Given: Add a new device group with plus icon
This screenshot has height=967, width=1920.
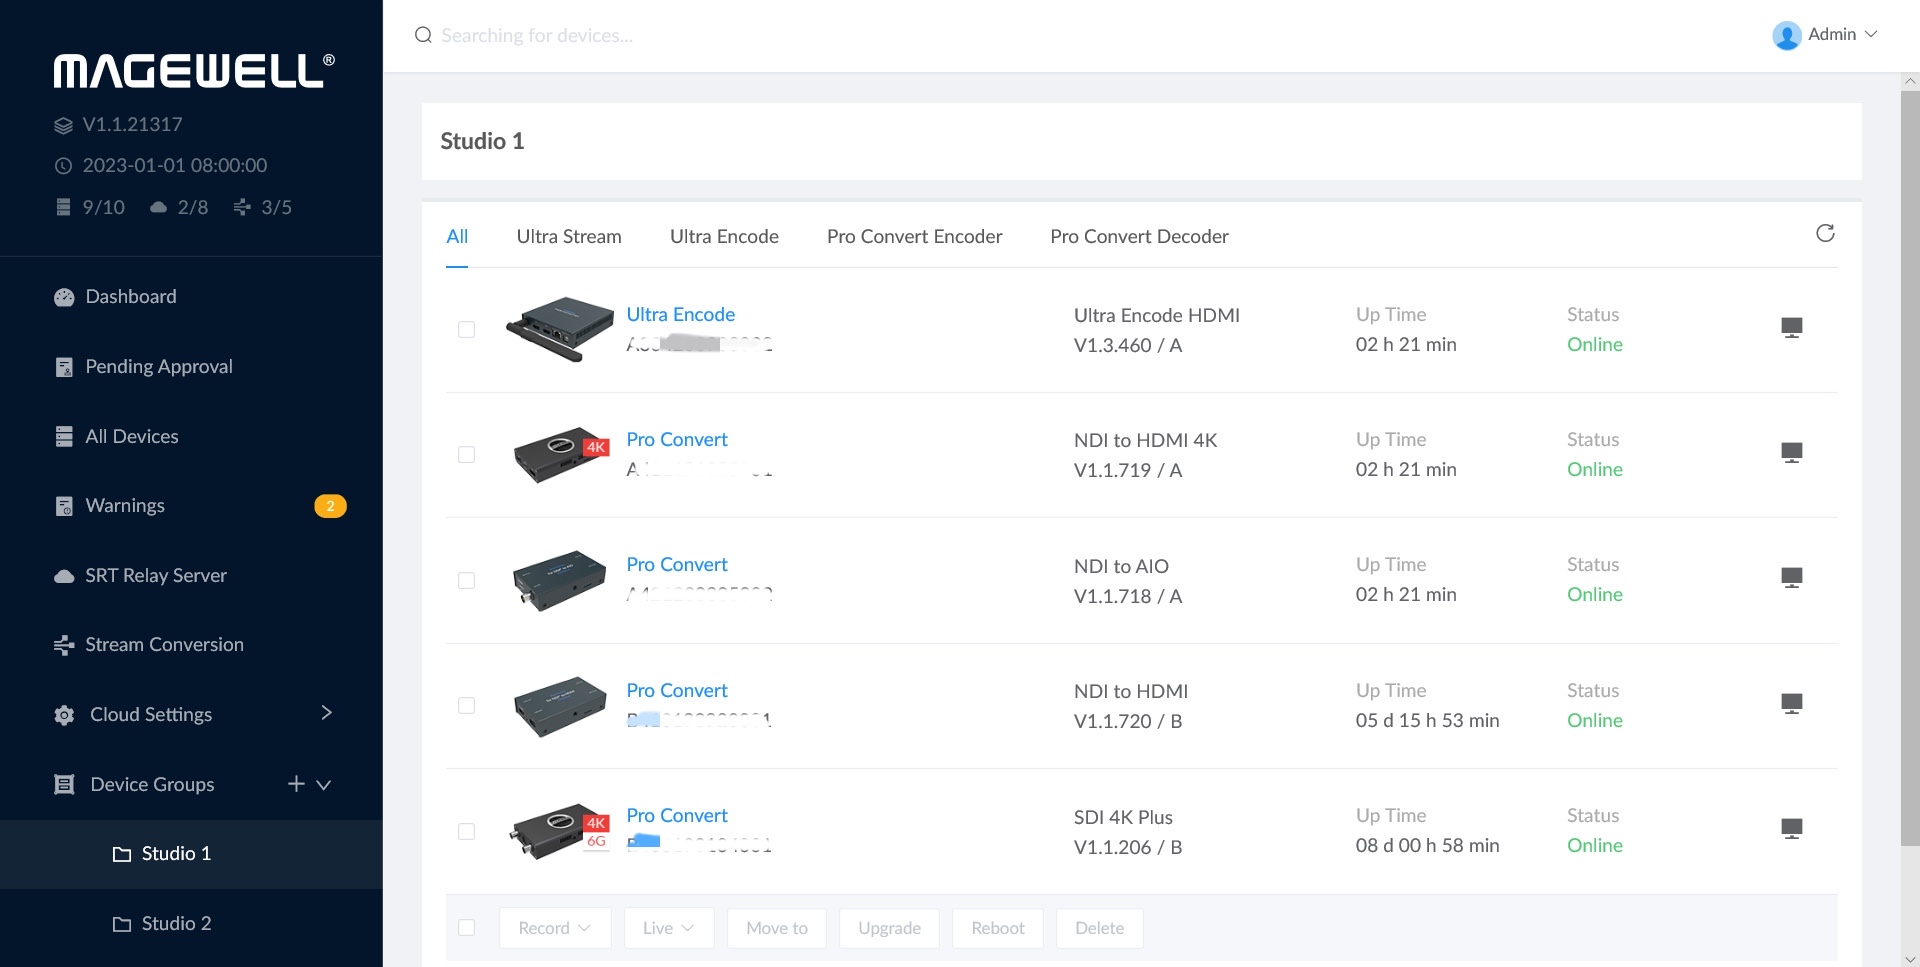Looking at the screenshot, I should coord(296,784).
